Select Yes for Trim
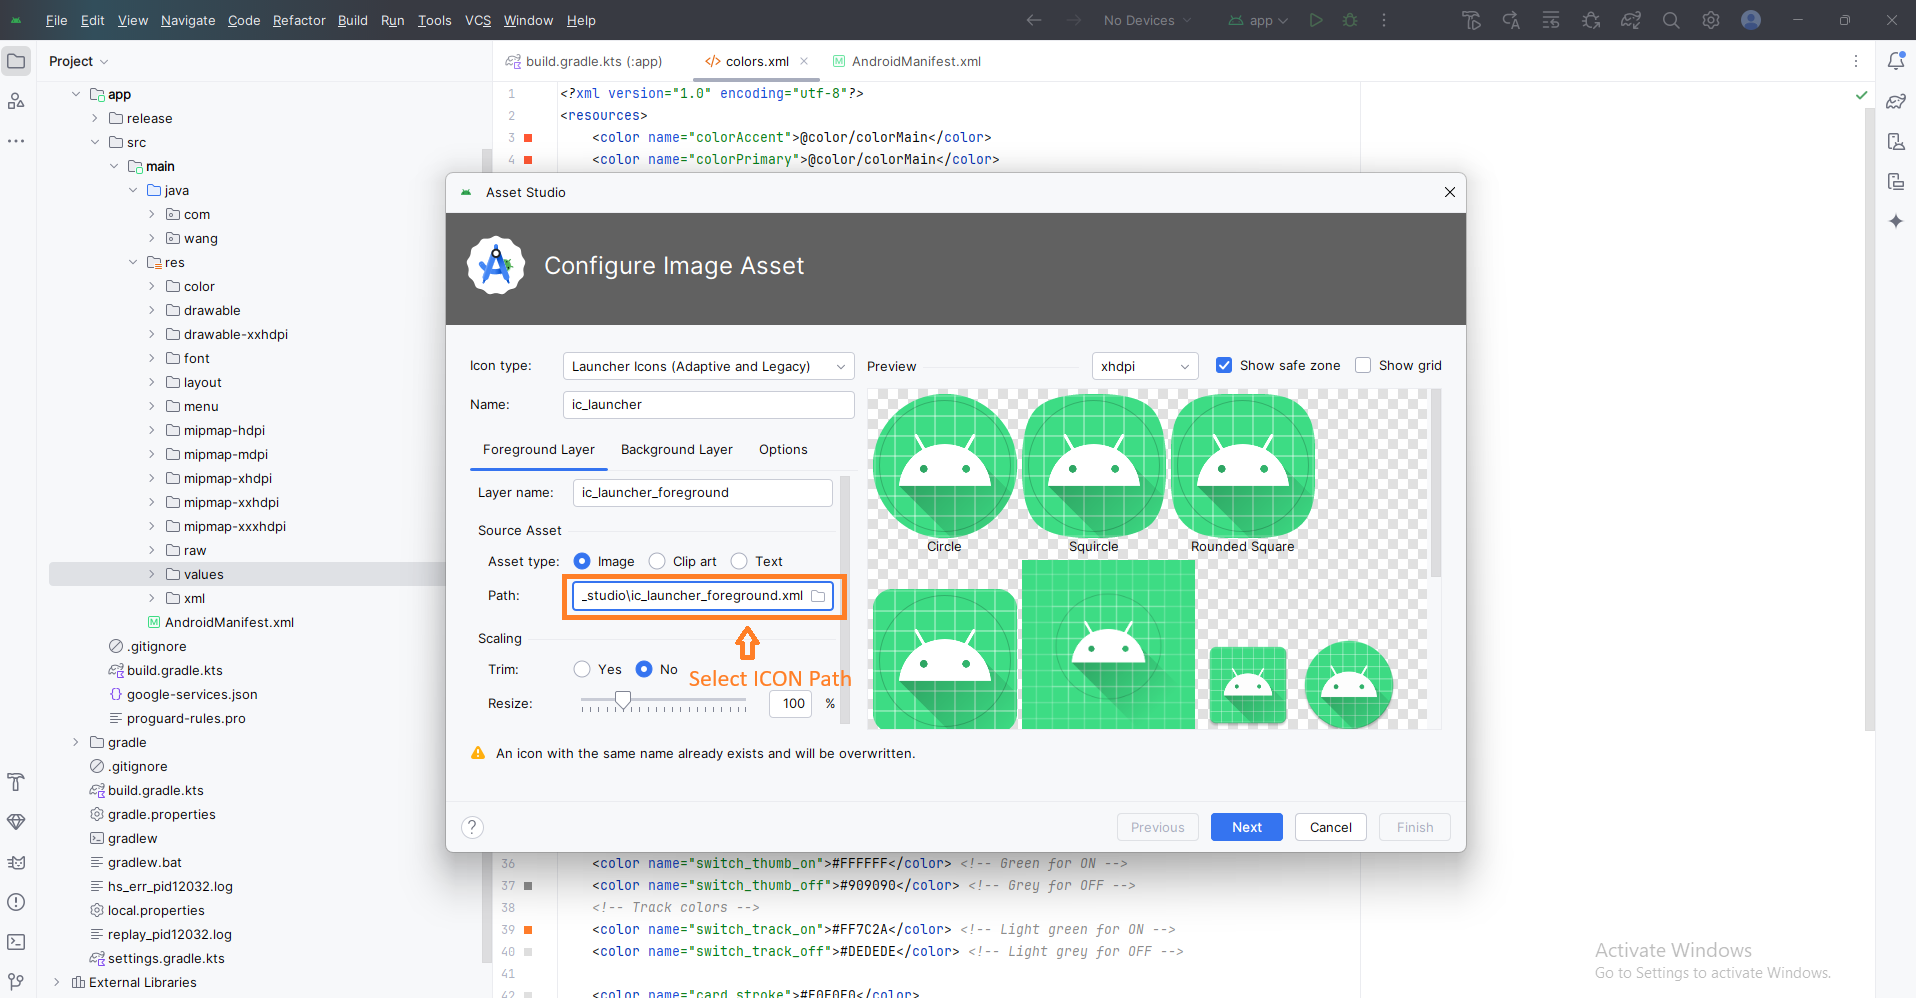This screenshot has height=998, width=1916. pos(582,669)
